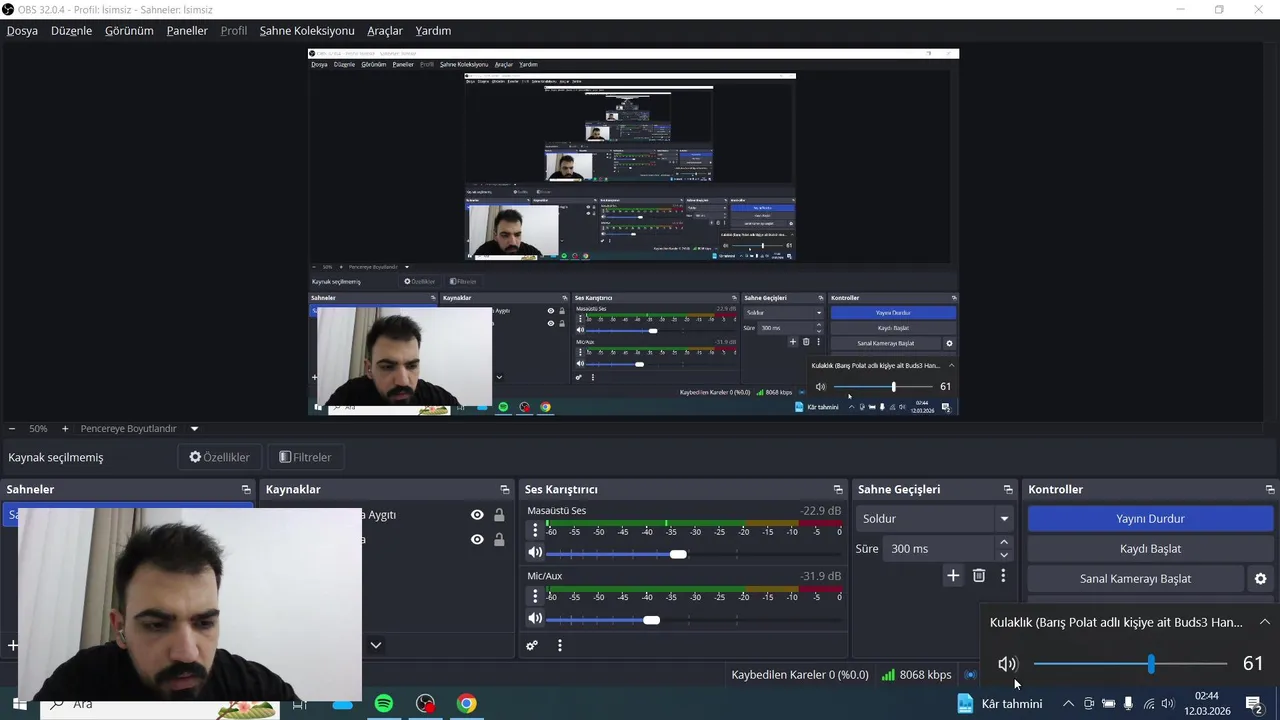This screenshot has width=1280, height=720.
Task: Show hidden system tray icons chevron
Action: click(x=1068, y=704)
